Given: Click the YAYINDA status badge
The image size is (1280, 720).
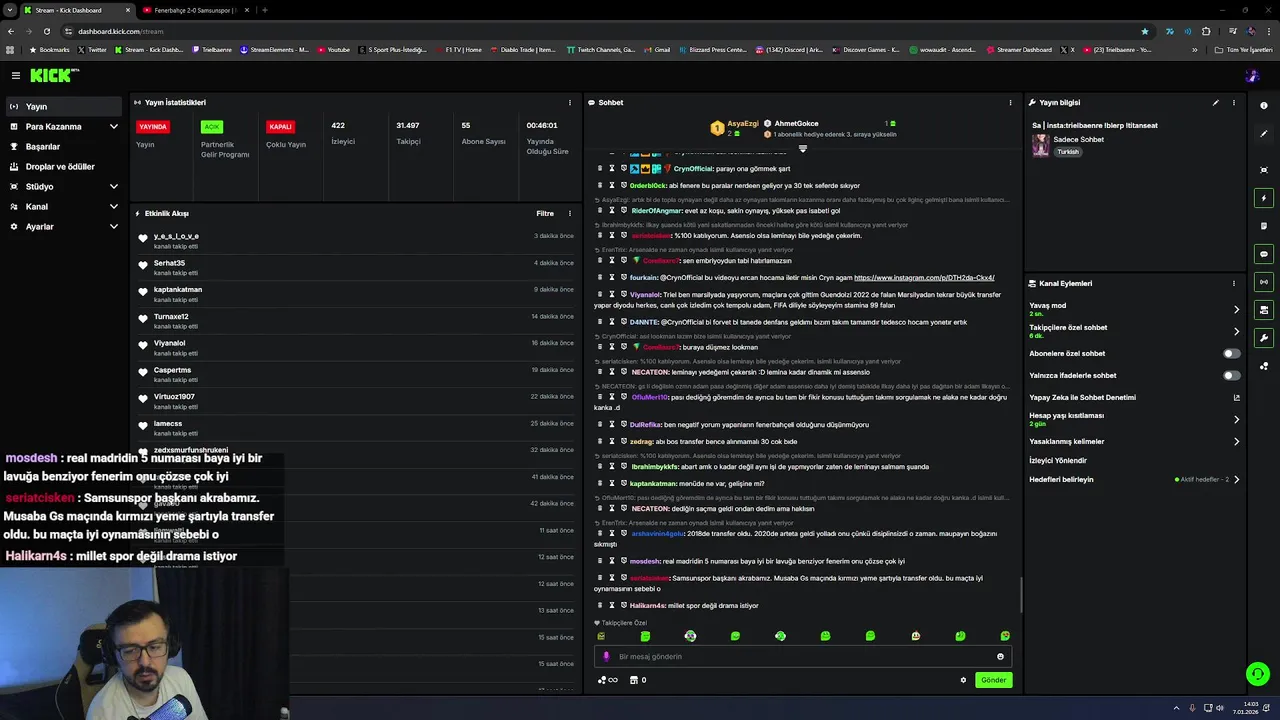Looking at the screenshot, I should coord(153,127).
